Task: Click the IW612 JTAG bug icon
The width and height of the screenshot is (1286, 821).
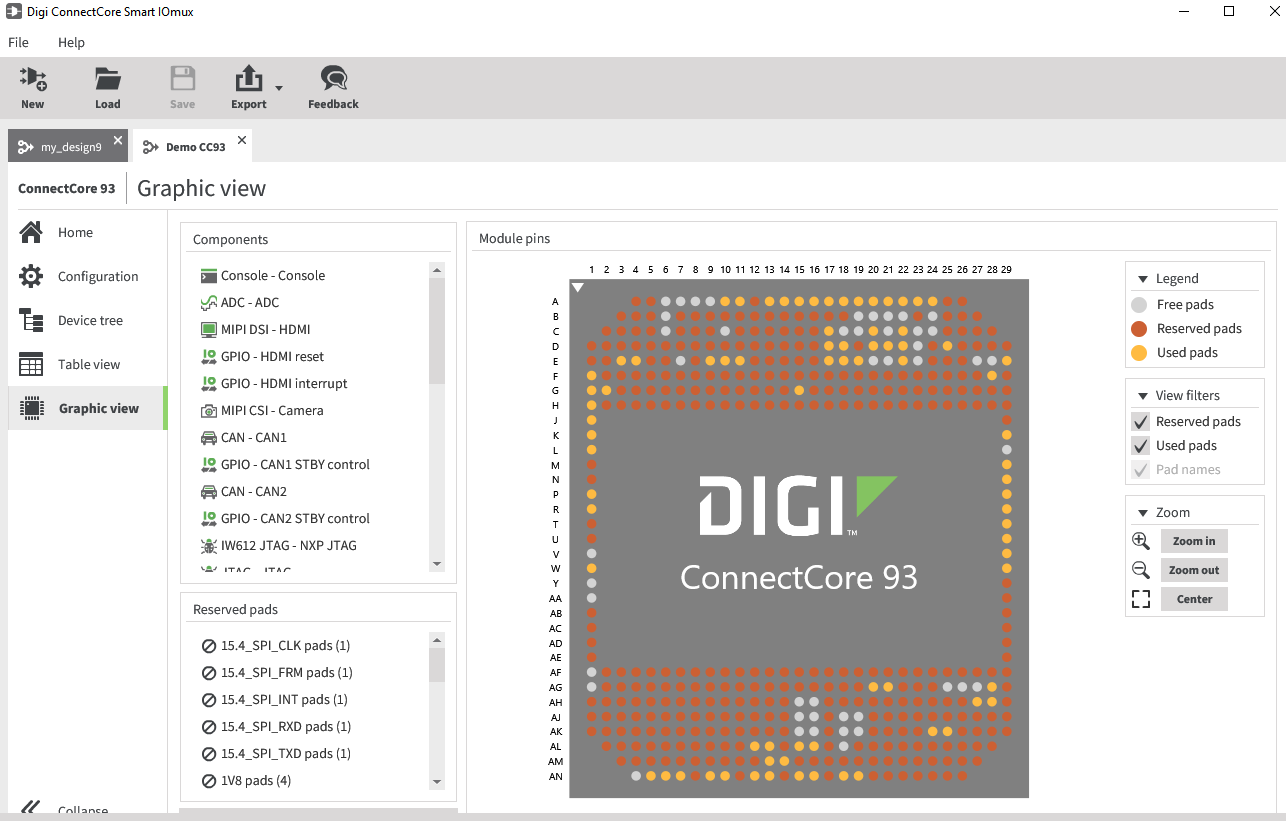Action: 209,545
